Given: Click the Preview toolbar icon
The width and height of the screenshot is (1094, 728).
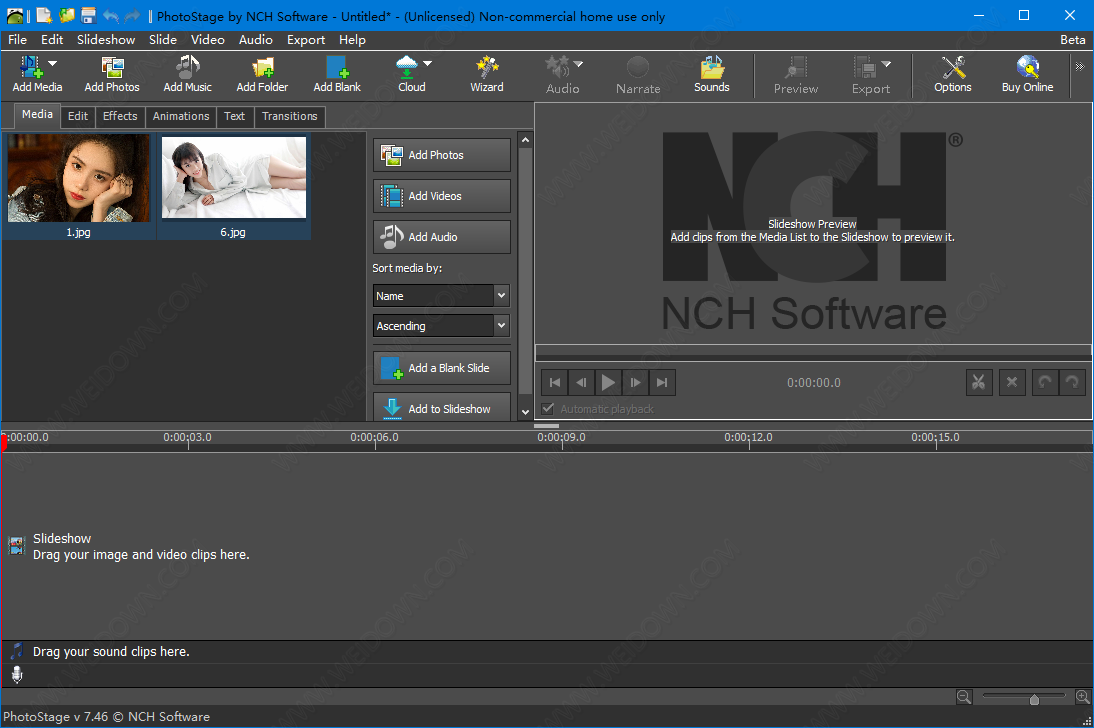Looking at the screenshot, I should point(795,67).
